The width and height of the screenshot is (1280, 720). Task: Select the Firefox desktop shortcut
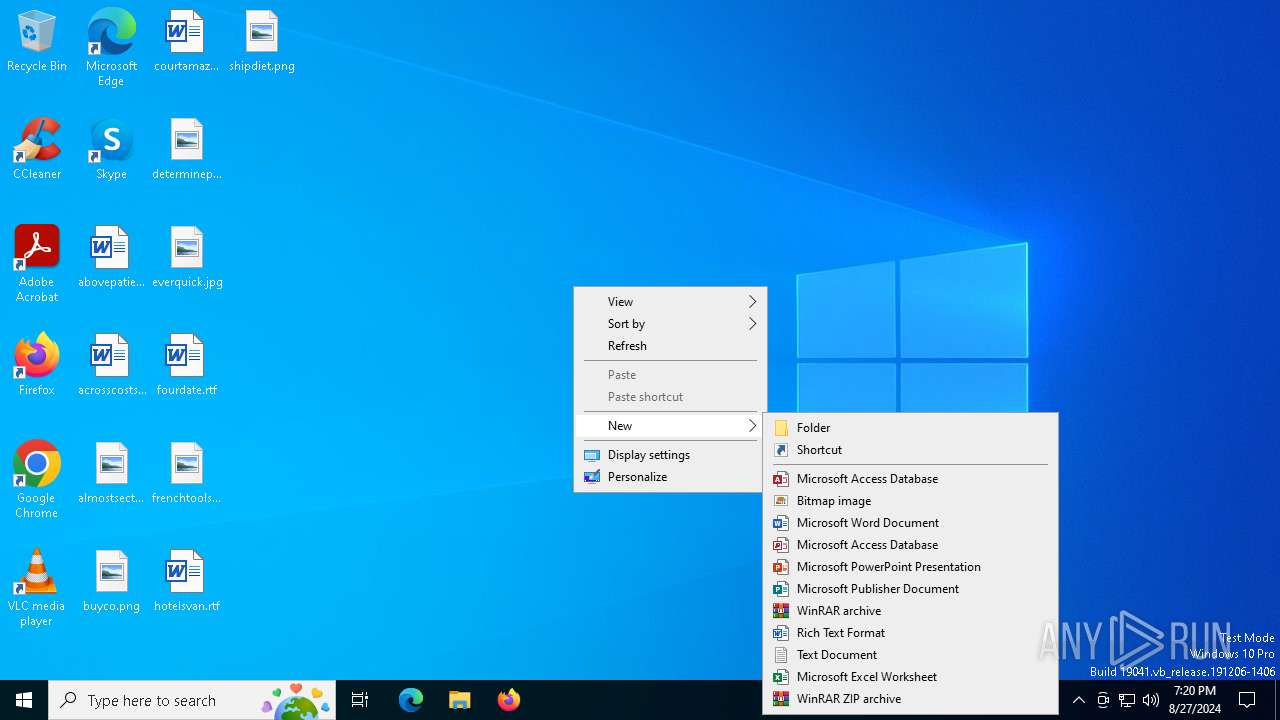coord(37,366)
